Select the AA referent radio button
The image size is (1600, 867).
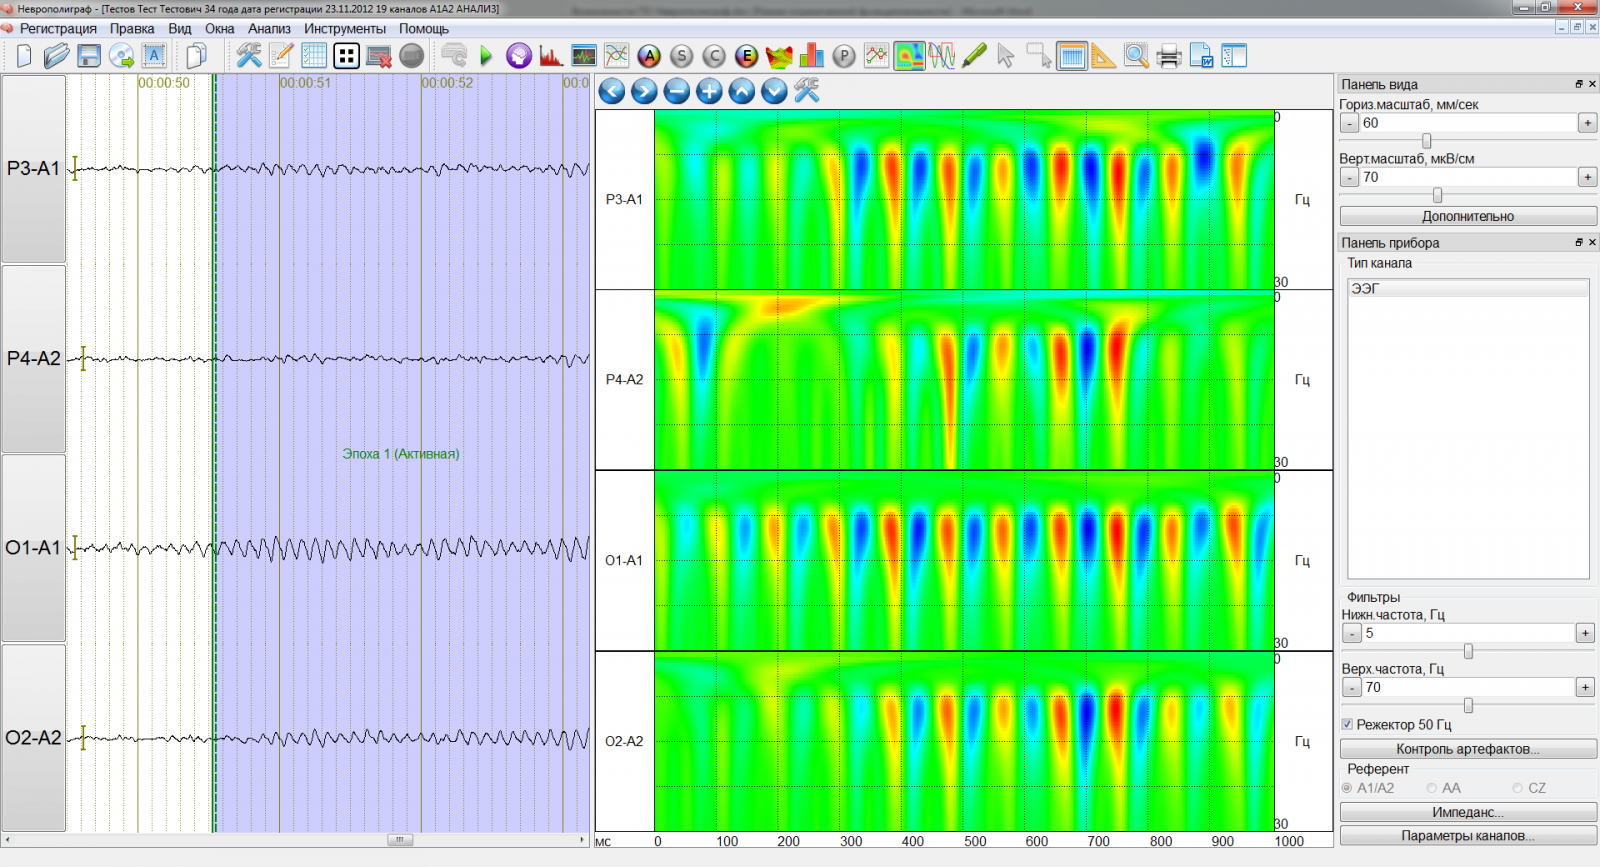click(x=1432, y=788)
